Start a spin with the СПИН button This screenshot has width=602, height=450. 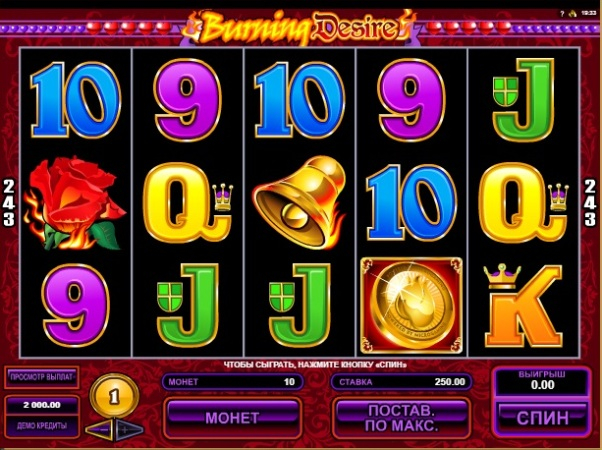[x=542, y=418]
